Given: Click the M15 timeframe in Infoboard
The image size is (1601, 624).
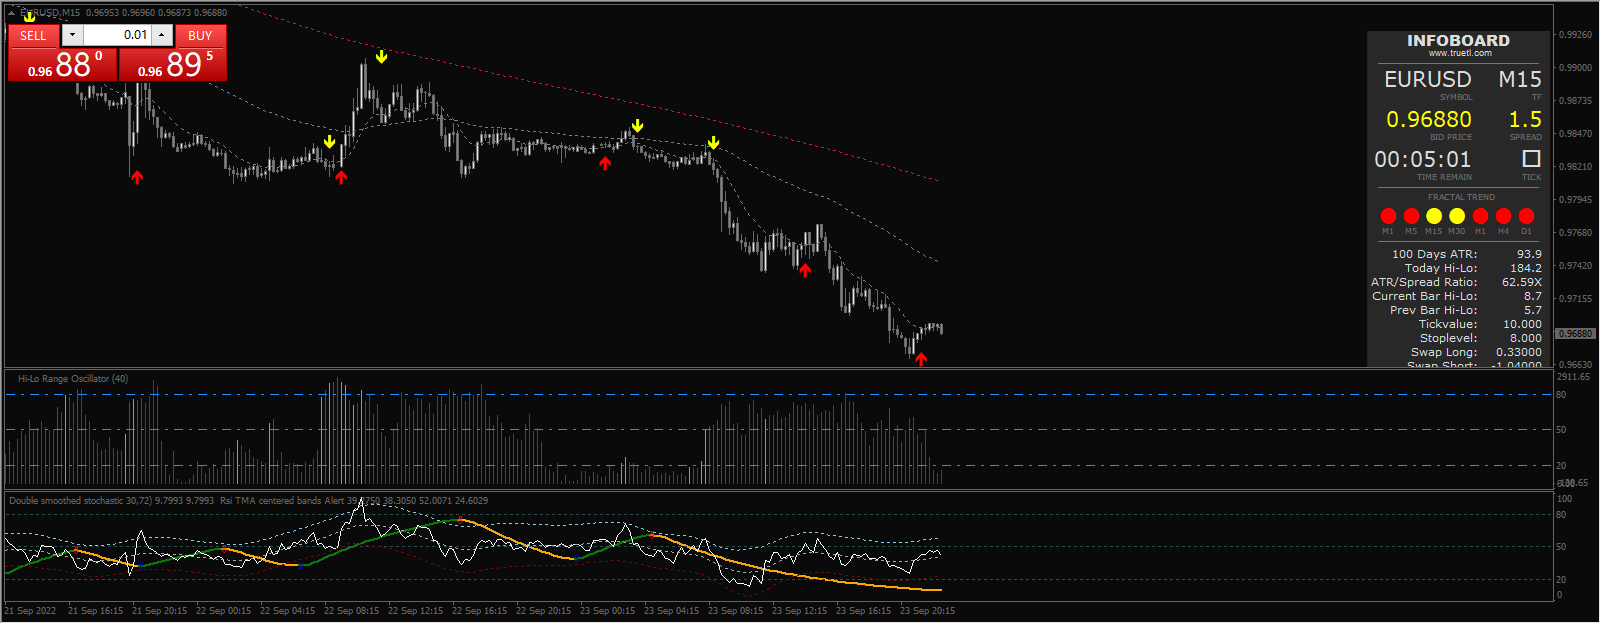Looking at the screenshot, I should tap(1520, 79).
